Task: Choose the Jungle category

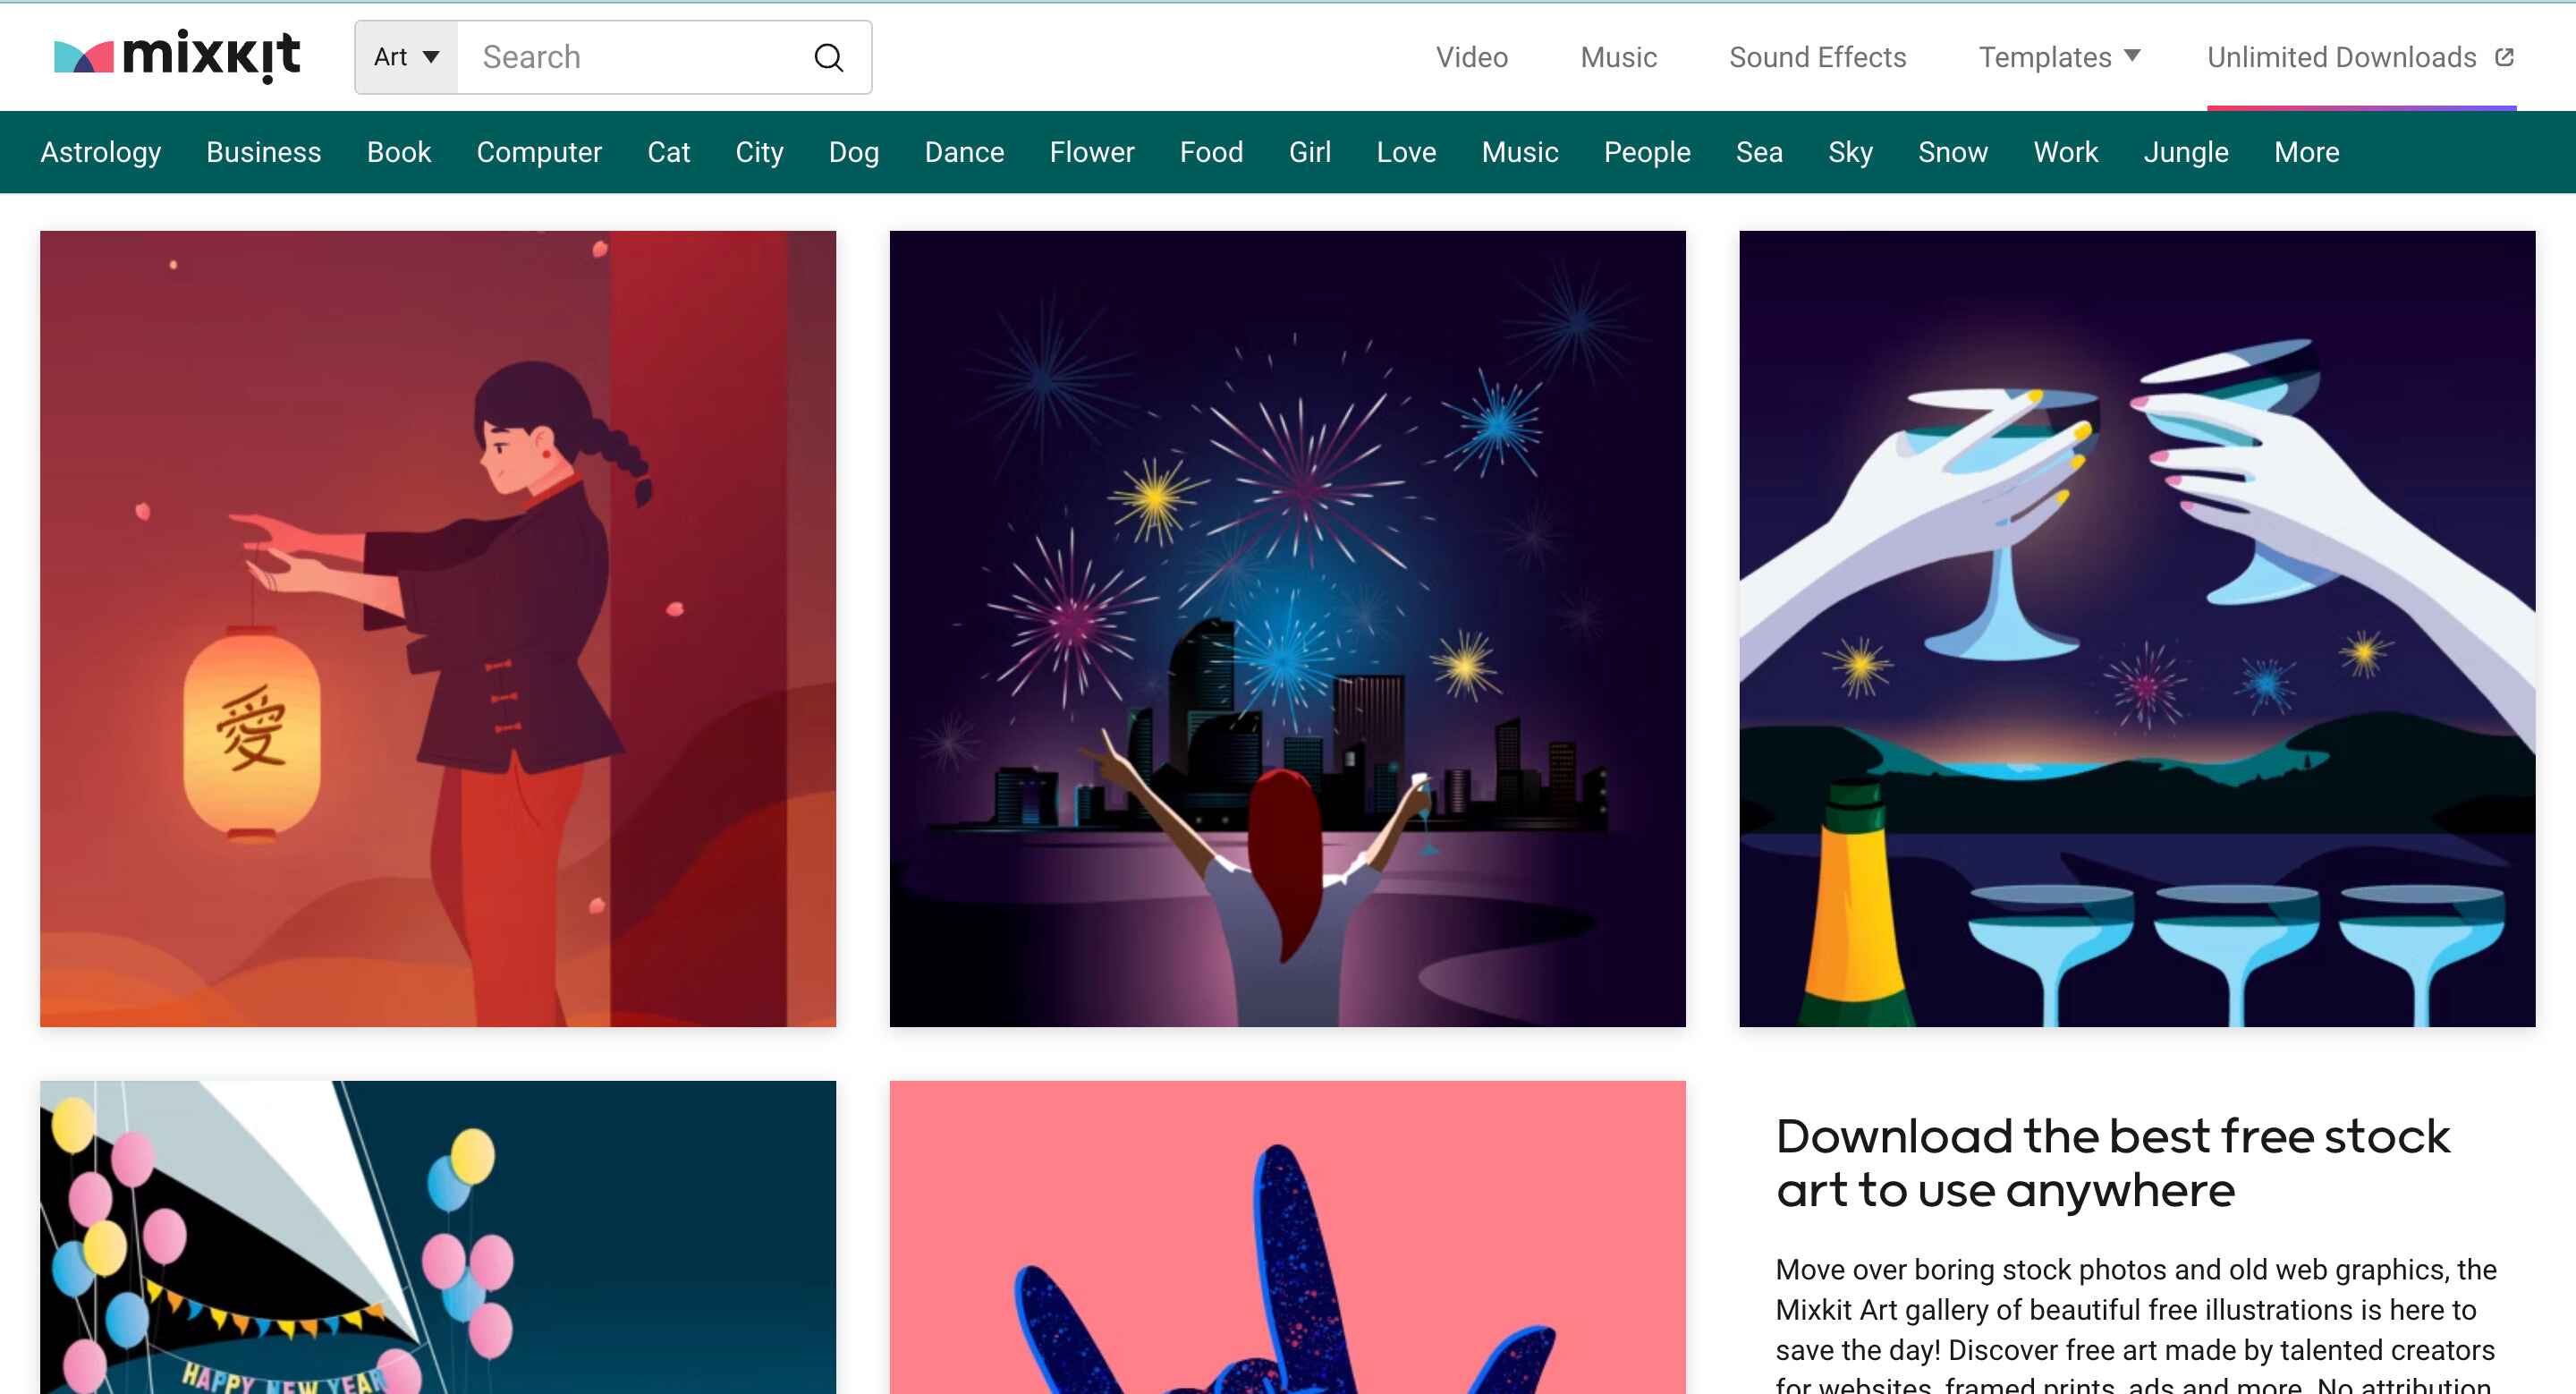Action: click(2185, 152)
